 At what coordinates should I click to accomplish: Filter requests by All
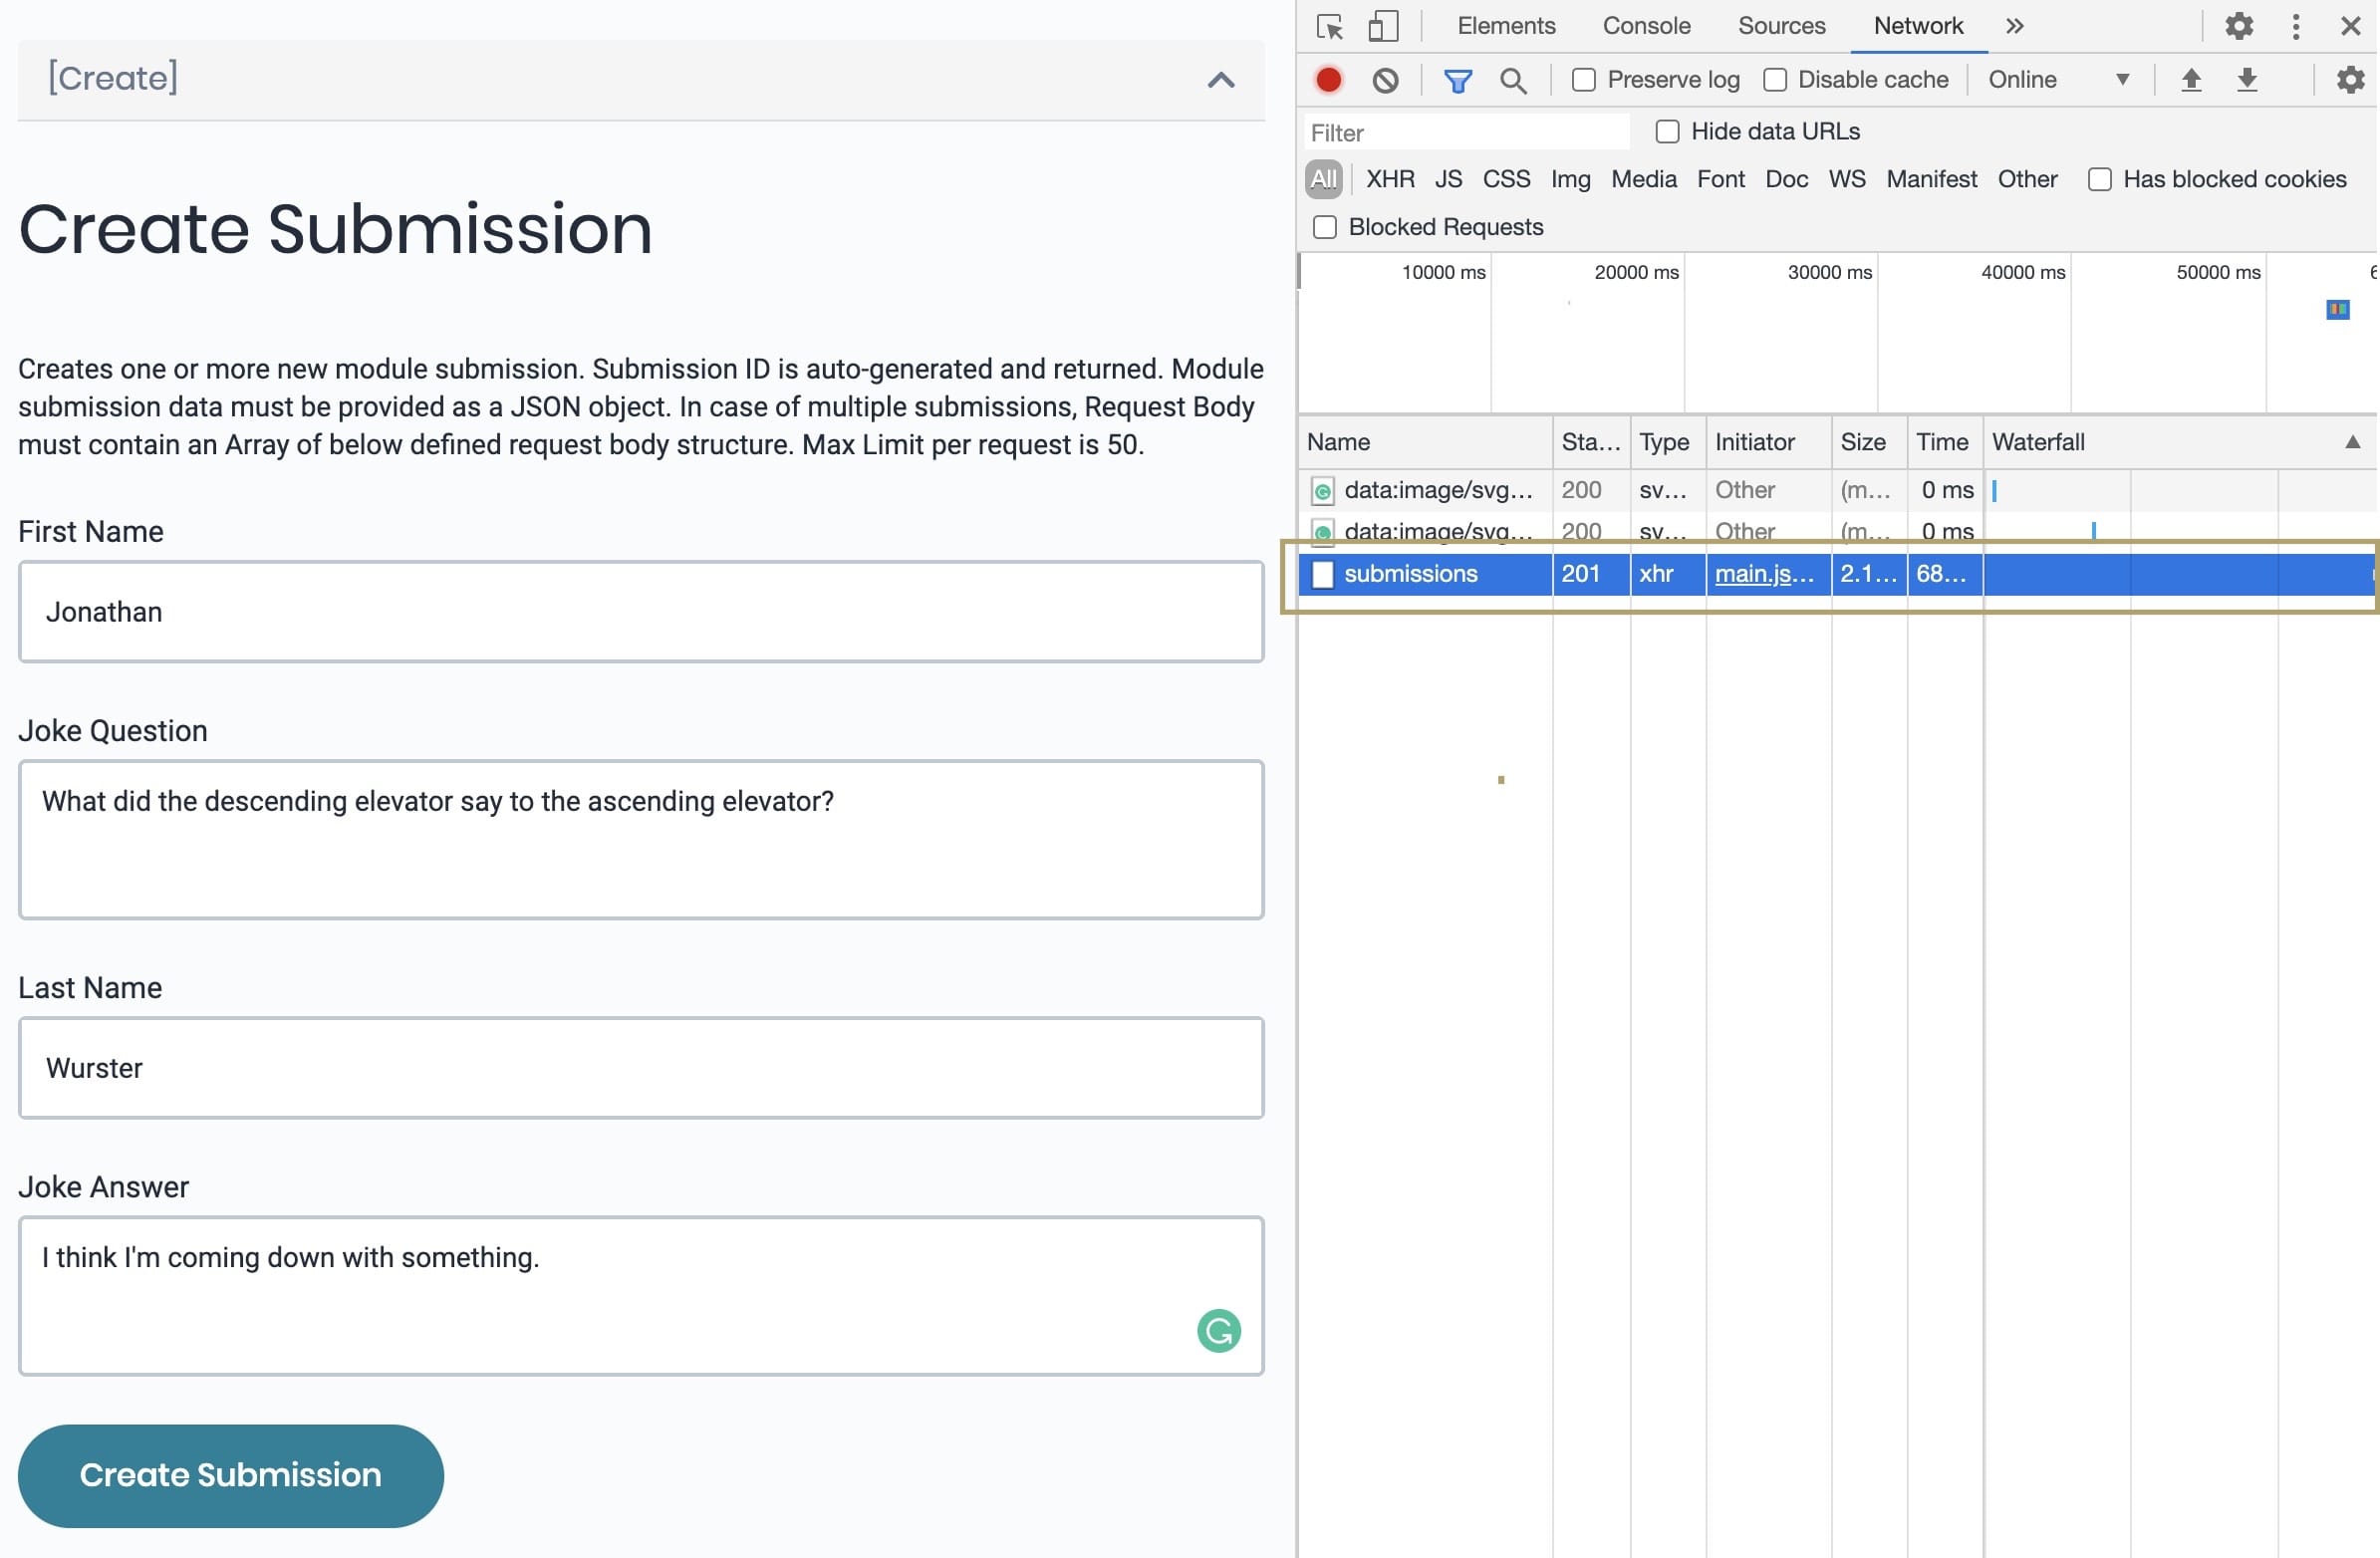click(1323, 179)
